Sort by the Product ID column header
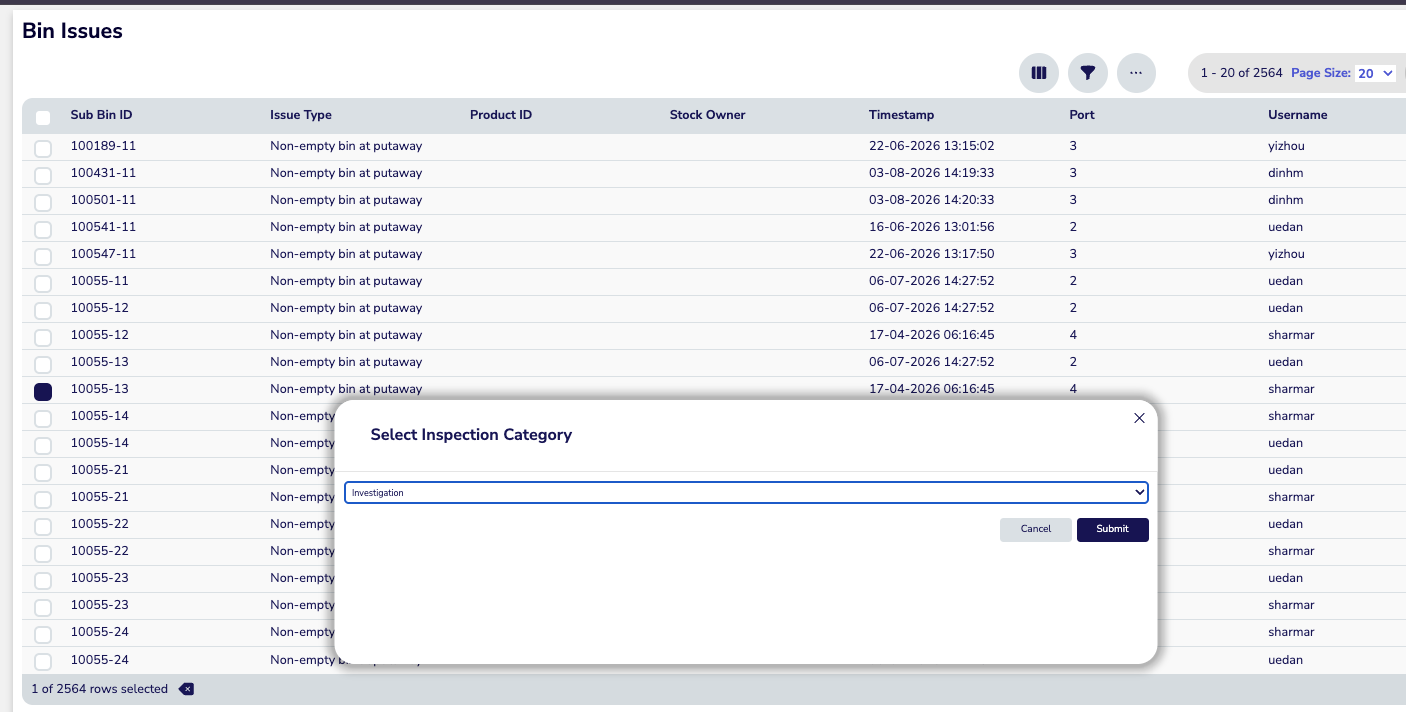This screenshot has width=1406, height=712. click(x=501, y=115)
